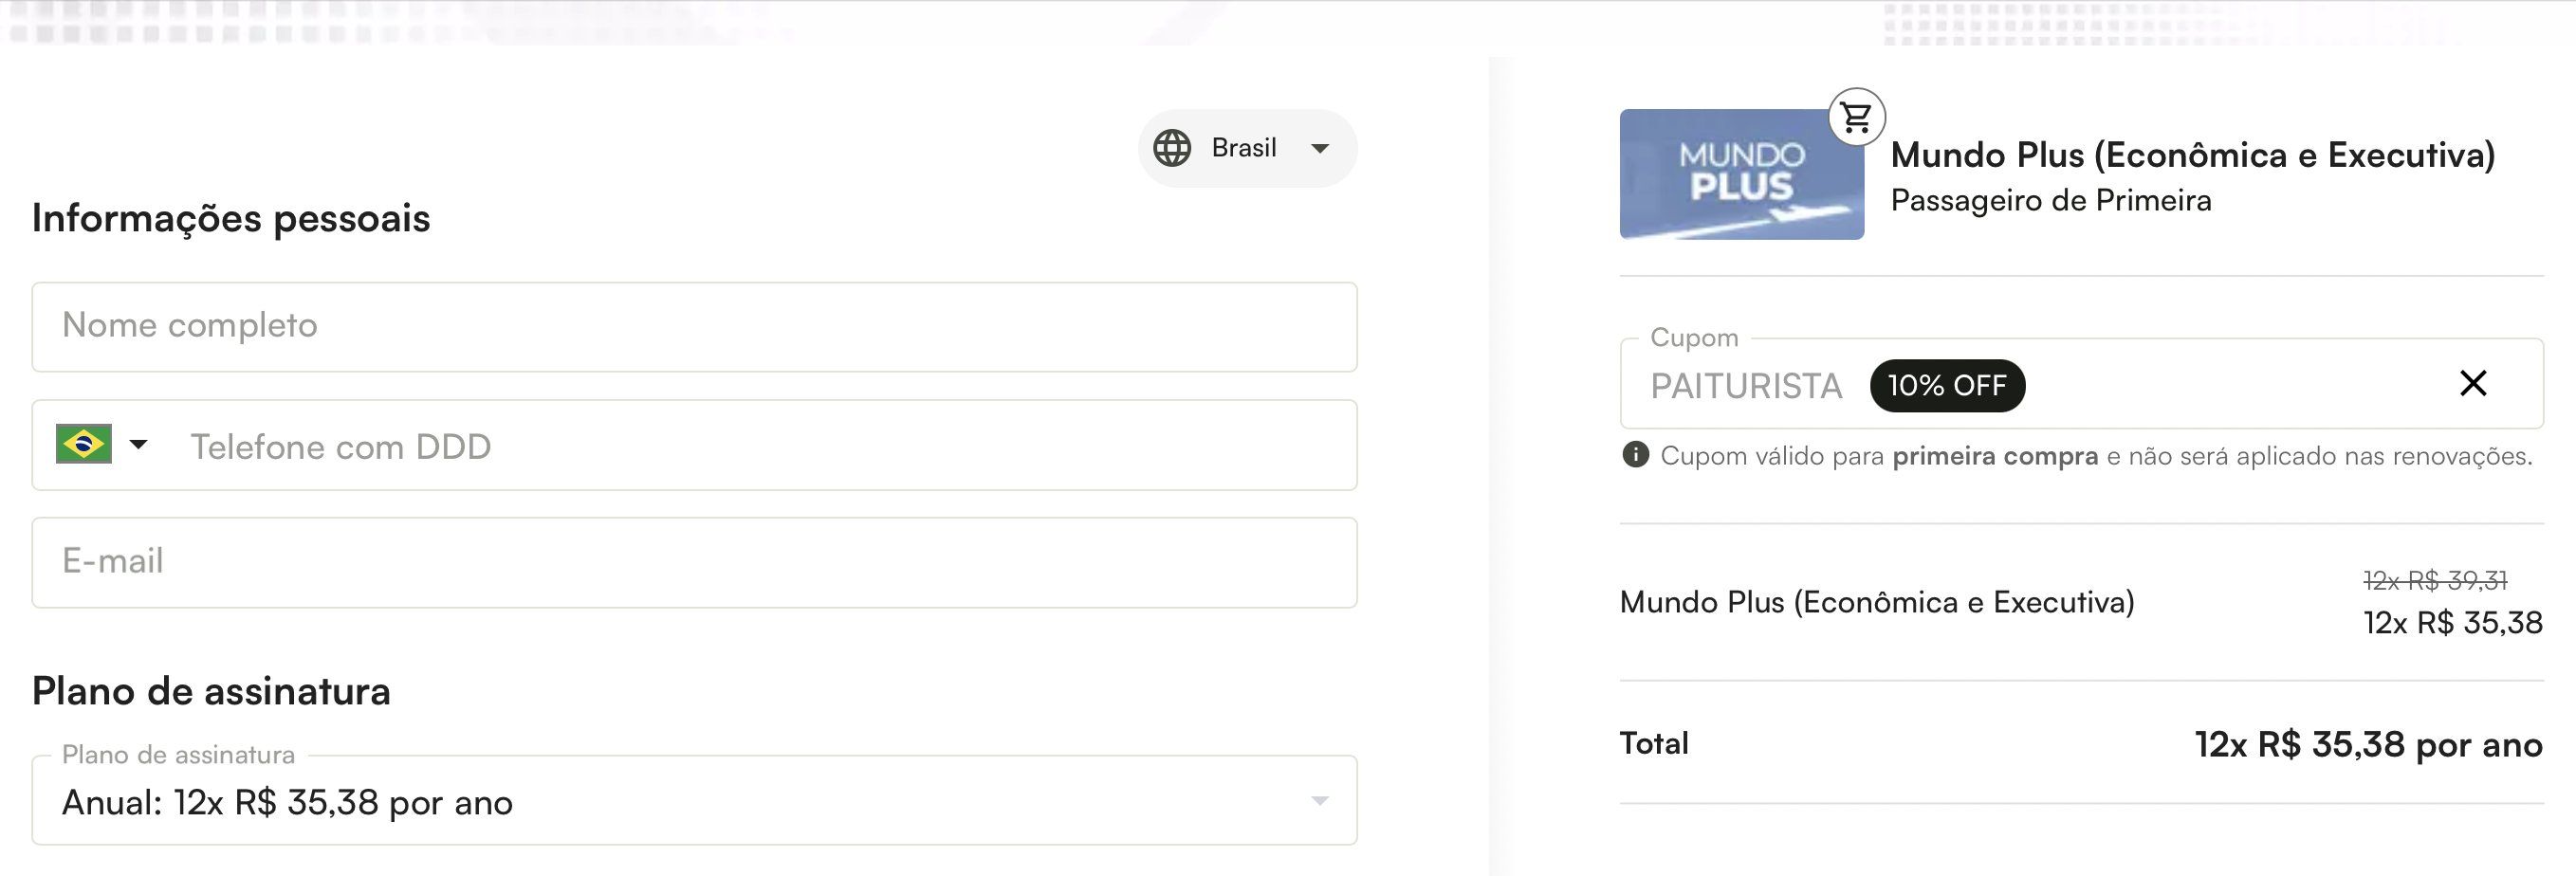2576x876 pixels.
Task: Click the coupon info circle icon
Action: [1635, 455]
